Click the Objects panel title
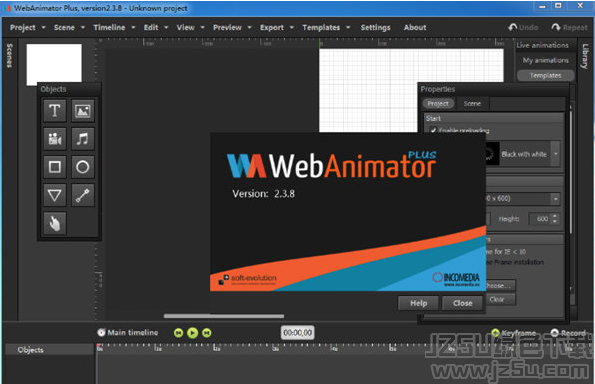The width and height of the screenshot is (595, 384). coord(54,89)
